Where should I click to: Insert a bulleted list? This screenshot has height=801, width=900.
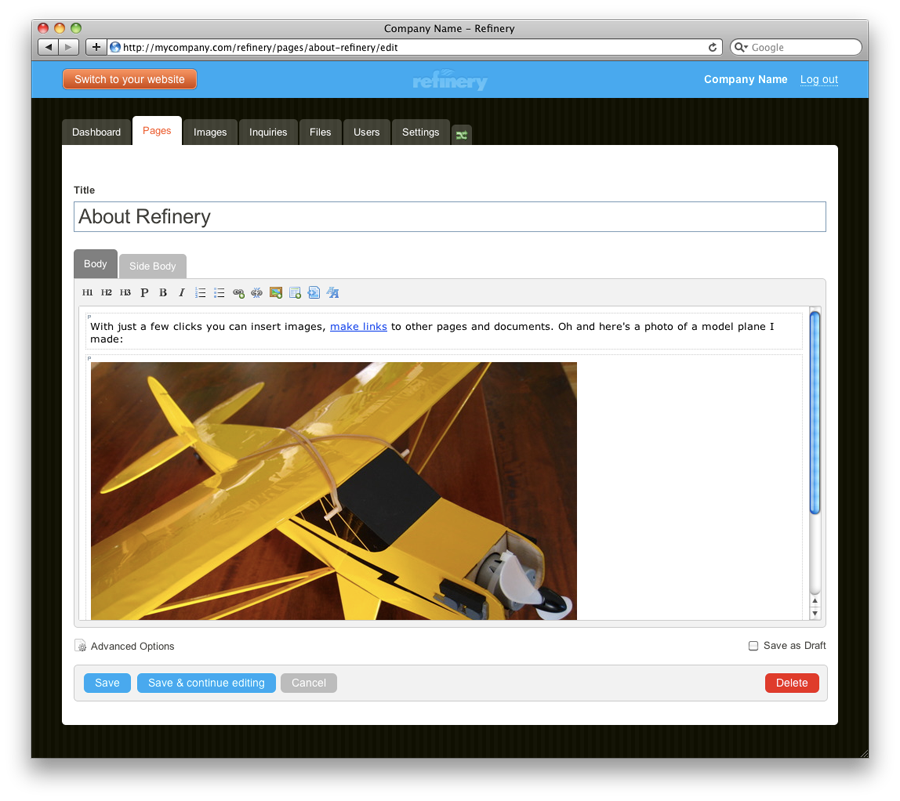pyautogui.click(x=219, y=293)
